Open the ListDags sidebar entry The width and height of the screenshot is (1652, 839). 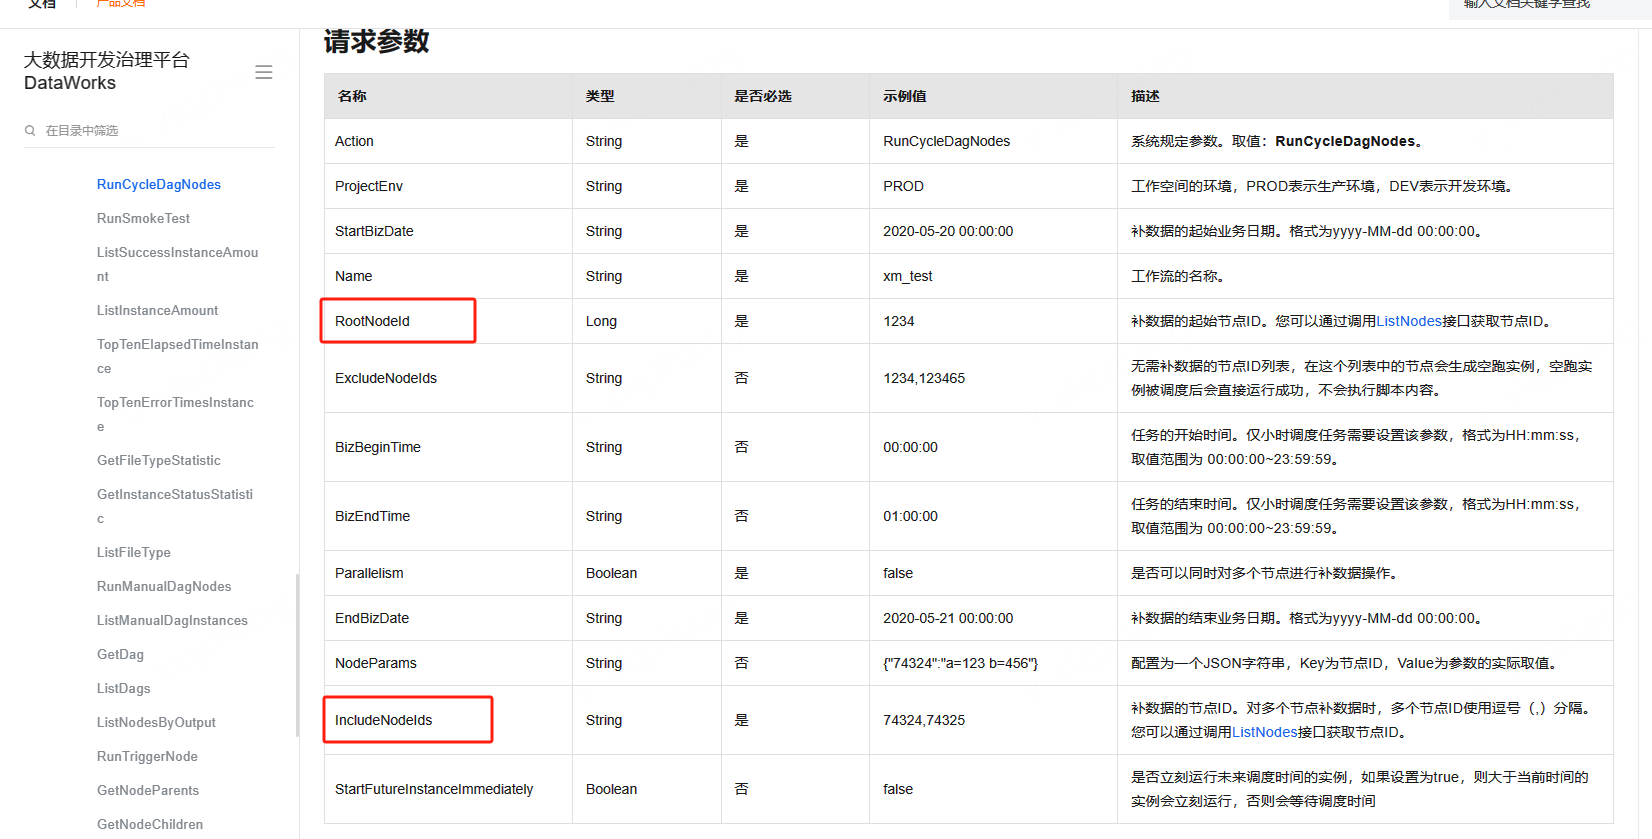pyautogui.click(x=124, y=688)
